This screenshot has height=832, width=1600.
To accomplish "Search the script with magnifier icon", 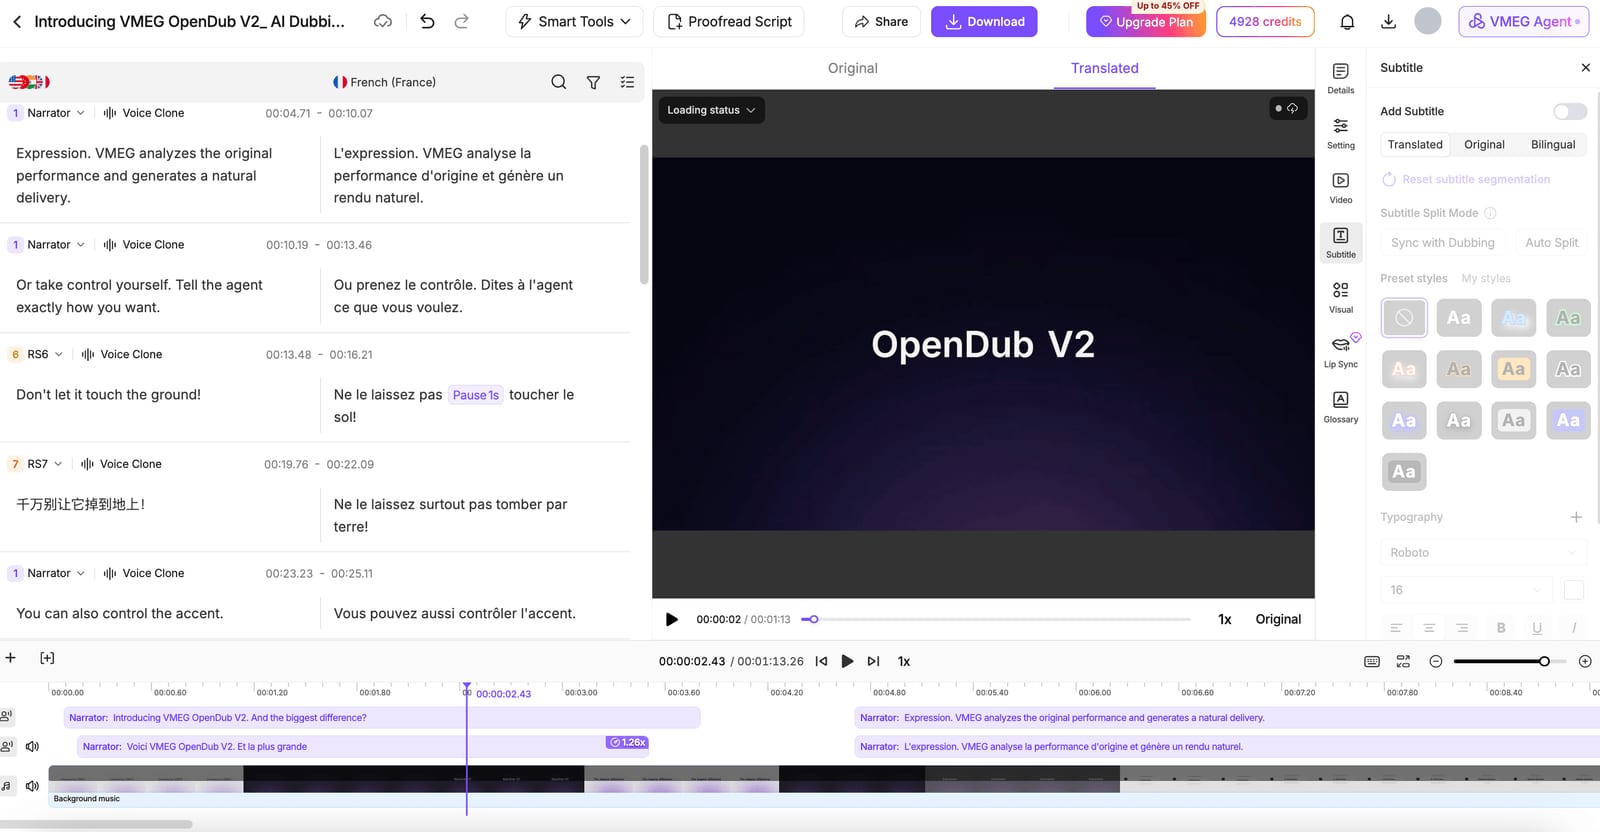I will (x=559, y=82).
